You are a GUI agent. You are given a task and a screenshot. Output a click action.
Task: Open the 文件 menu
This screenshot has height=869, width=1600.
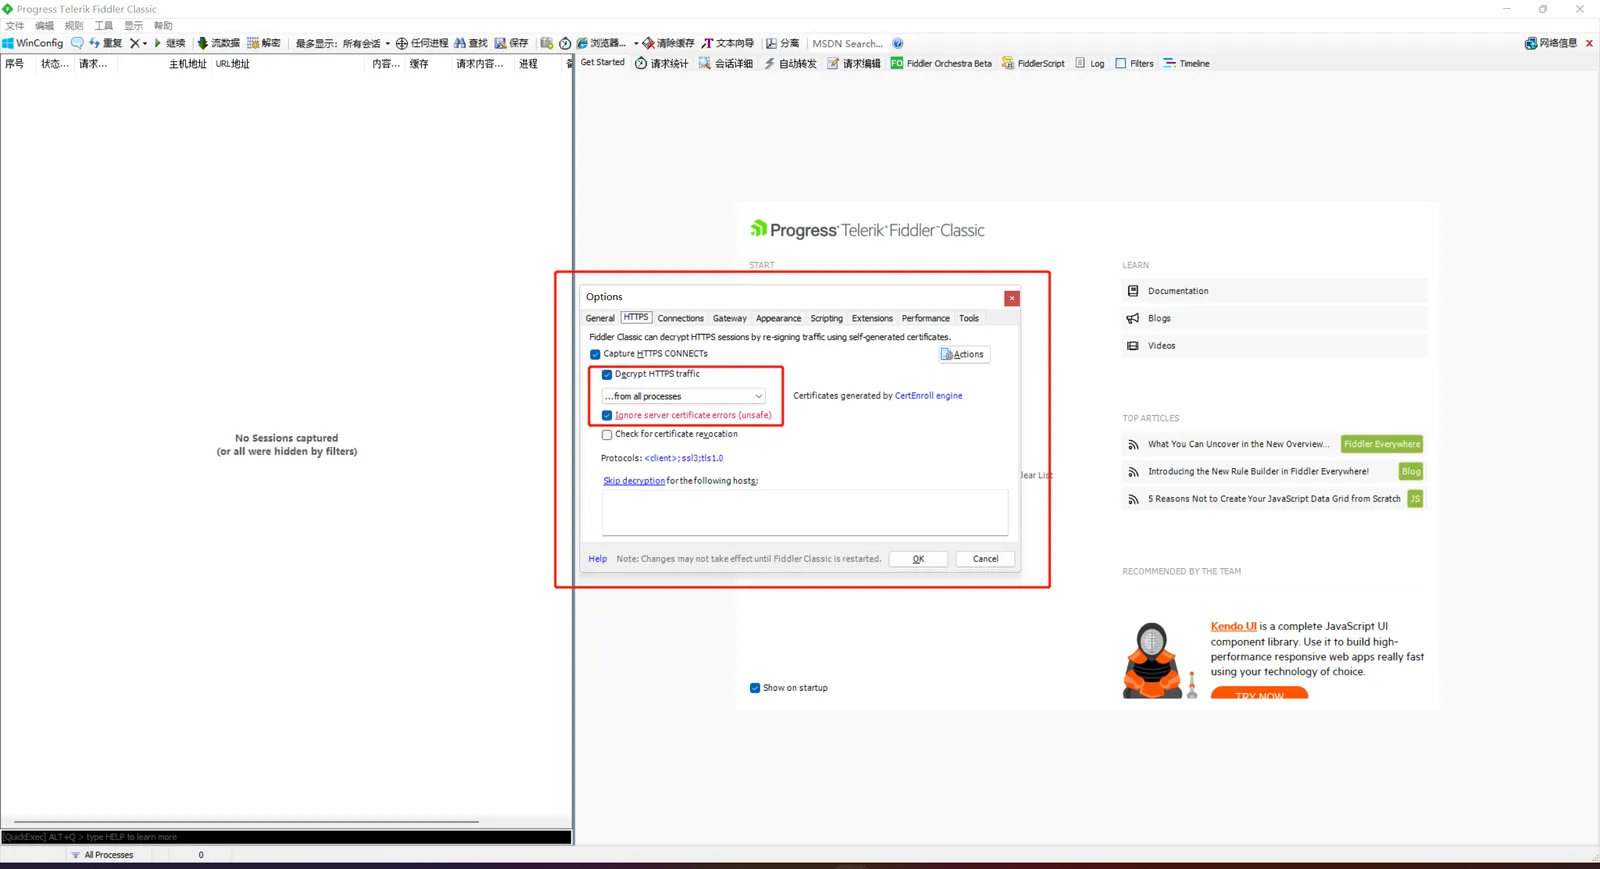[x=15, y=26]
